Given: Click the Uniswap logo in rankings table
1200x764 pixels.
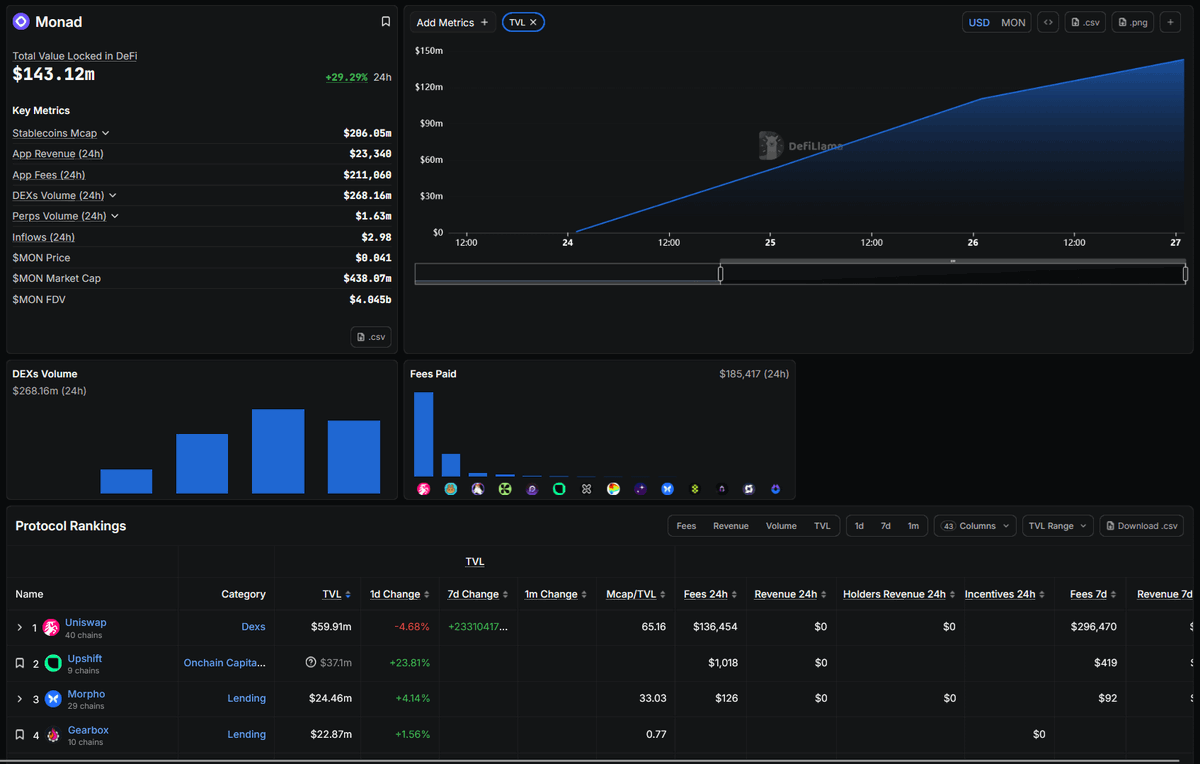Looking at the screenshot, I should [x=51, y=627].
